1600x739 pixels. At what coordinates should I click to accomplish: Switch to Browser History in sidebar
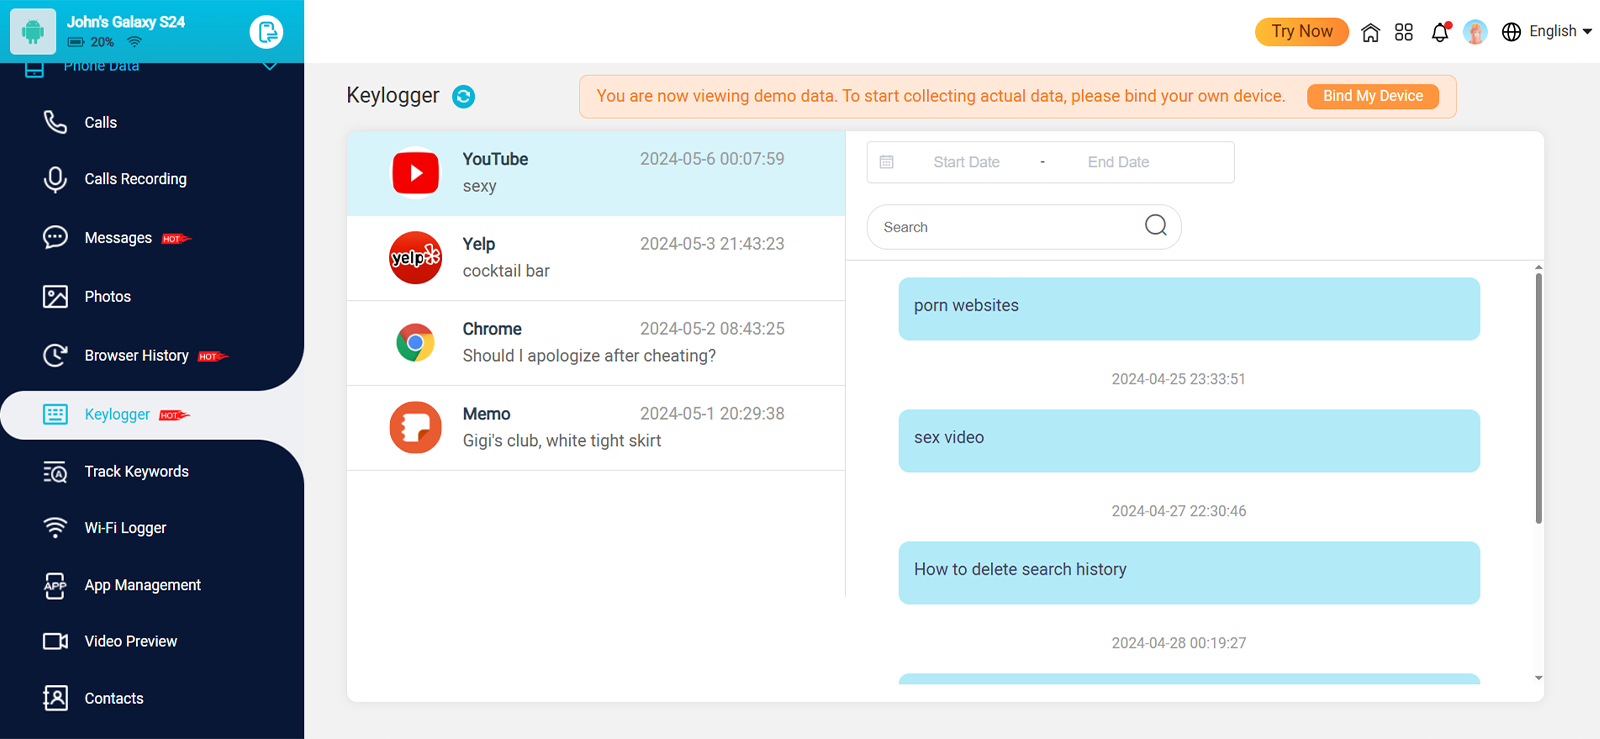[136, 356]
